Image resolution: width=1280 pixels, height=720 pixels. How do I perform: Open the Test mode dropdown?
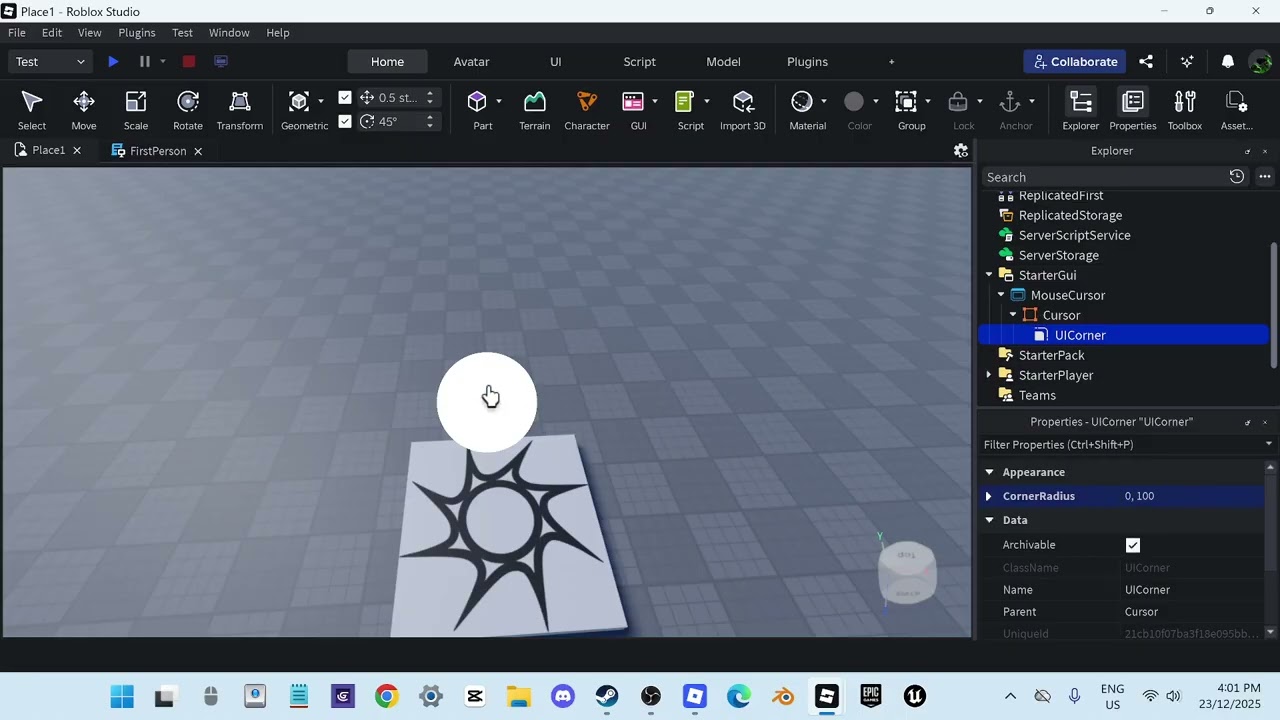pyautogui.click(x=50, y=62)
